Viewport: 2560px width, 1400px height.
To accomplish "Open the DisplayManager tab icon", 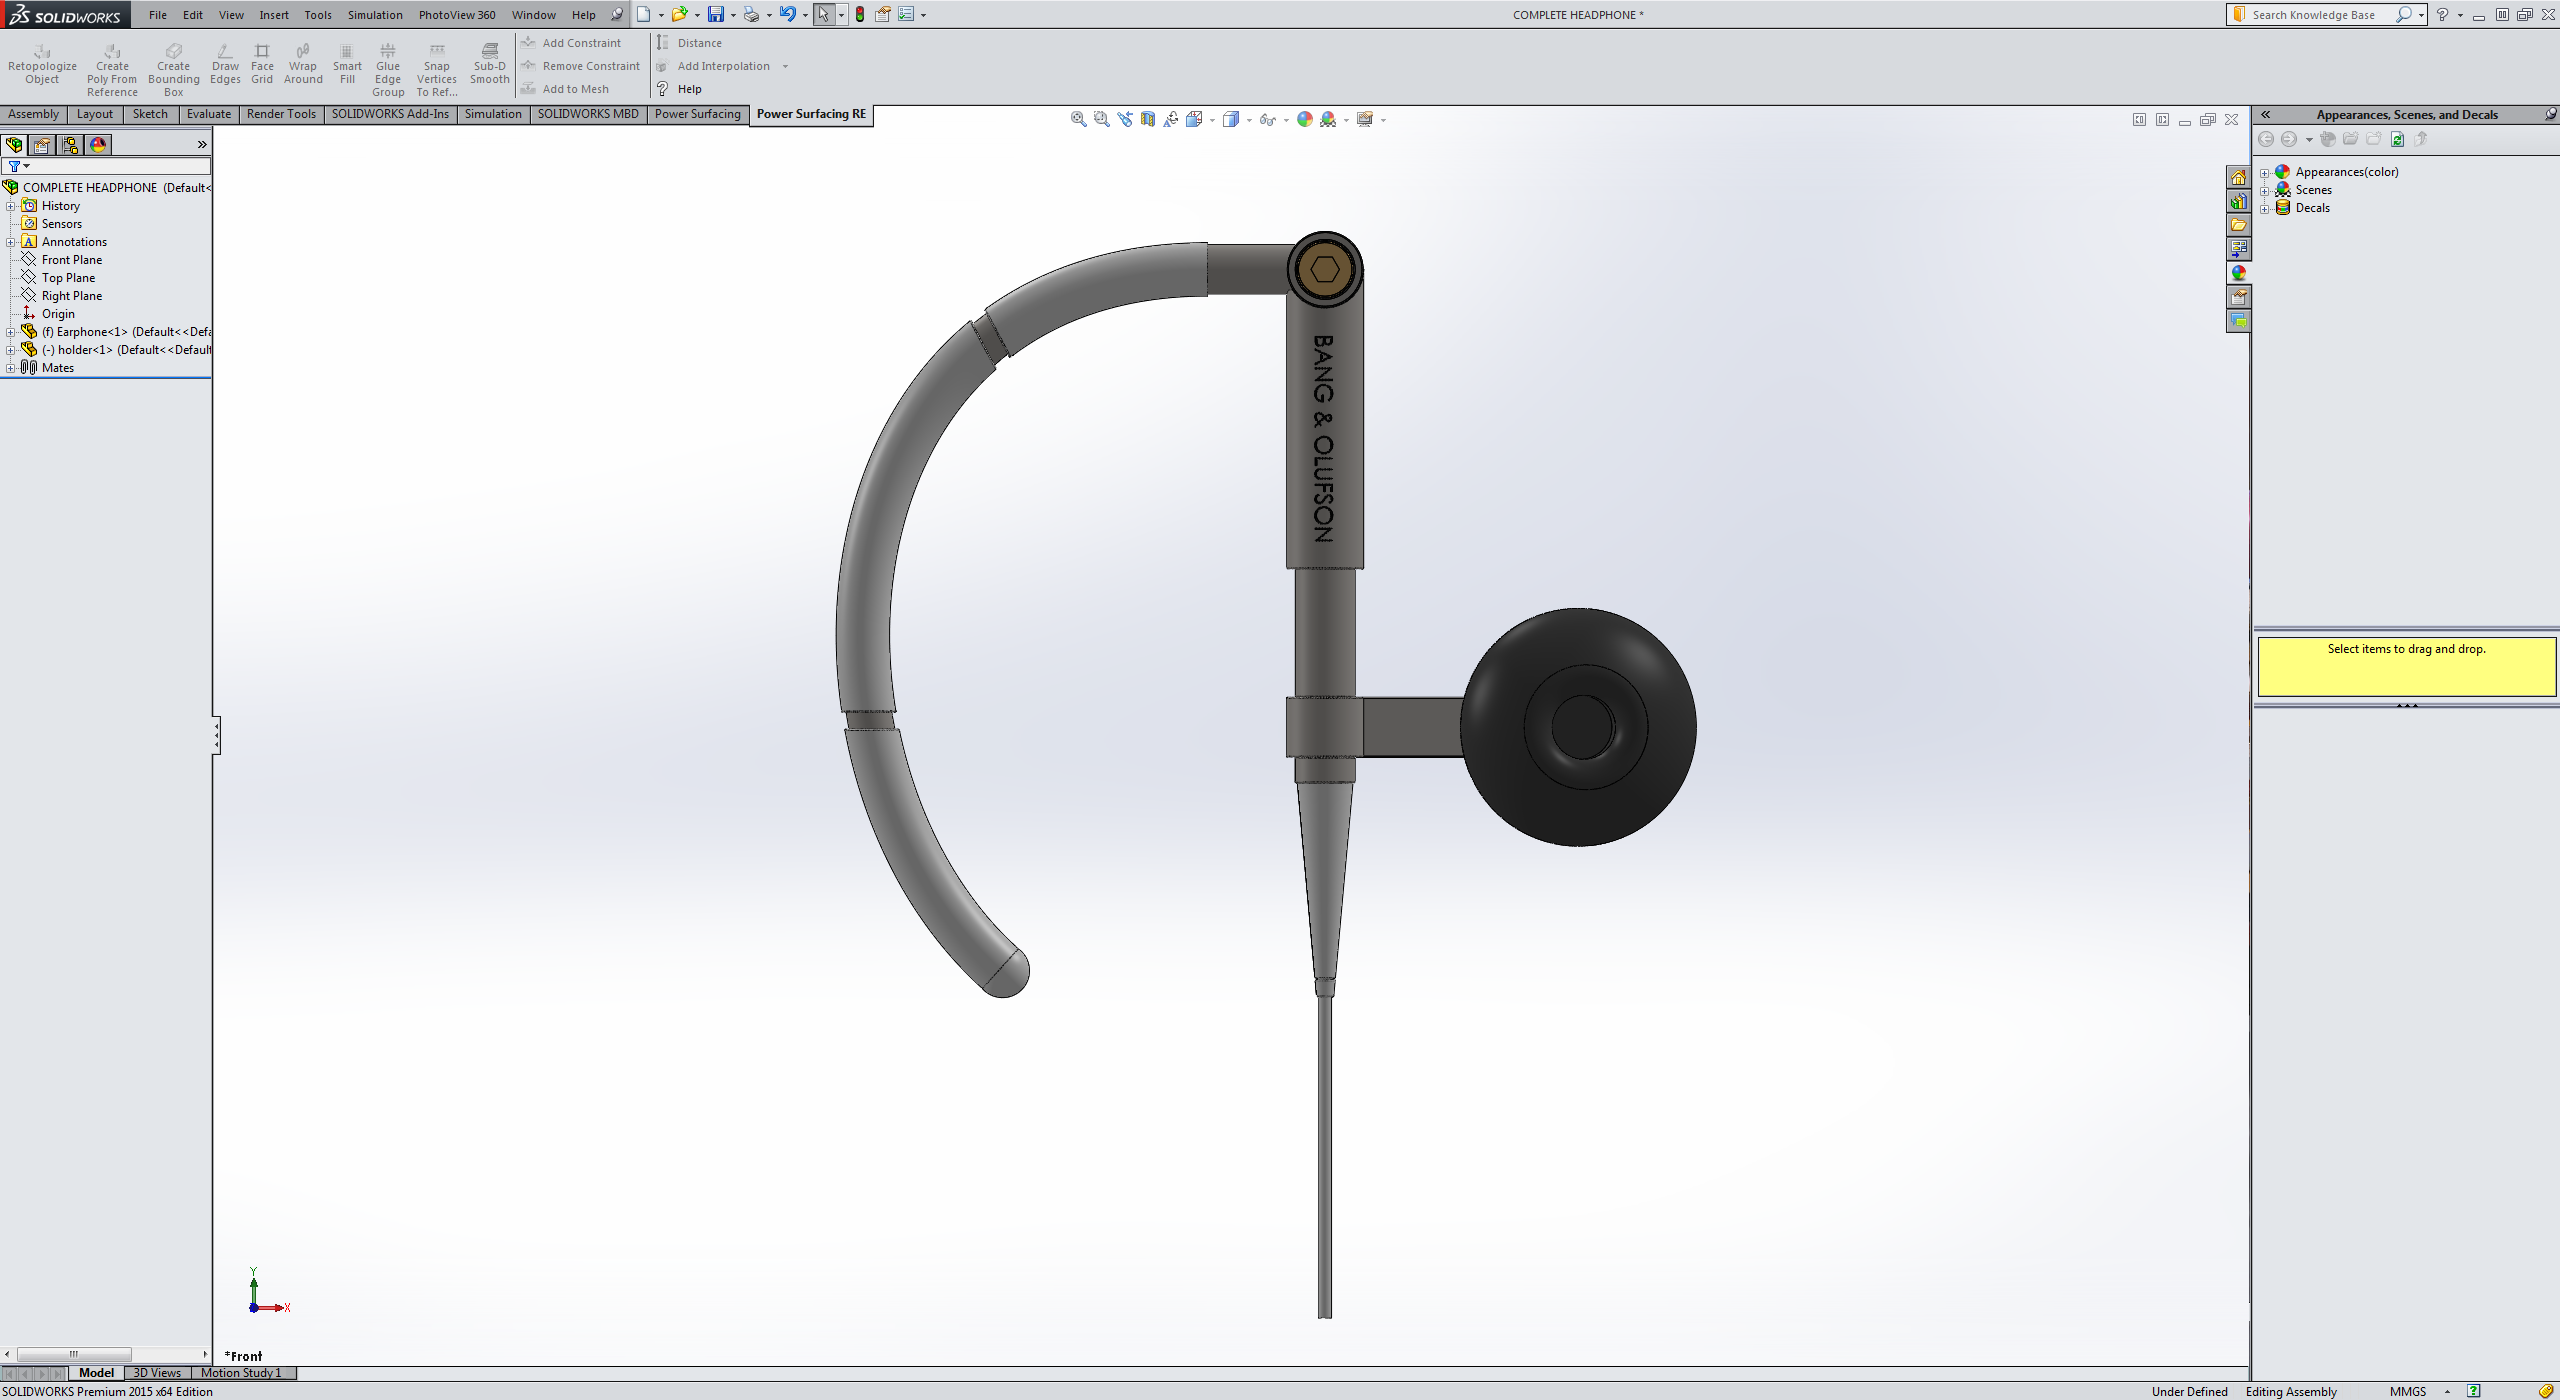I will (x=98, y=145).
